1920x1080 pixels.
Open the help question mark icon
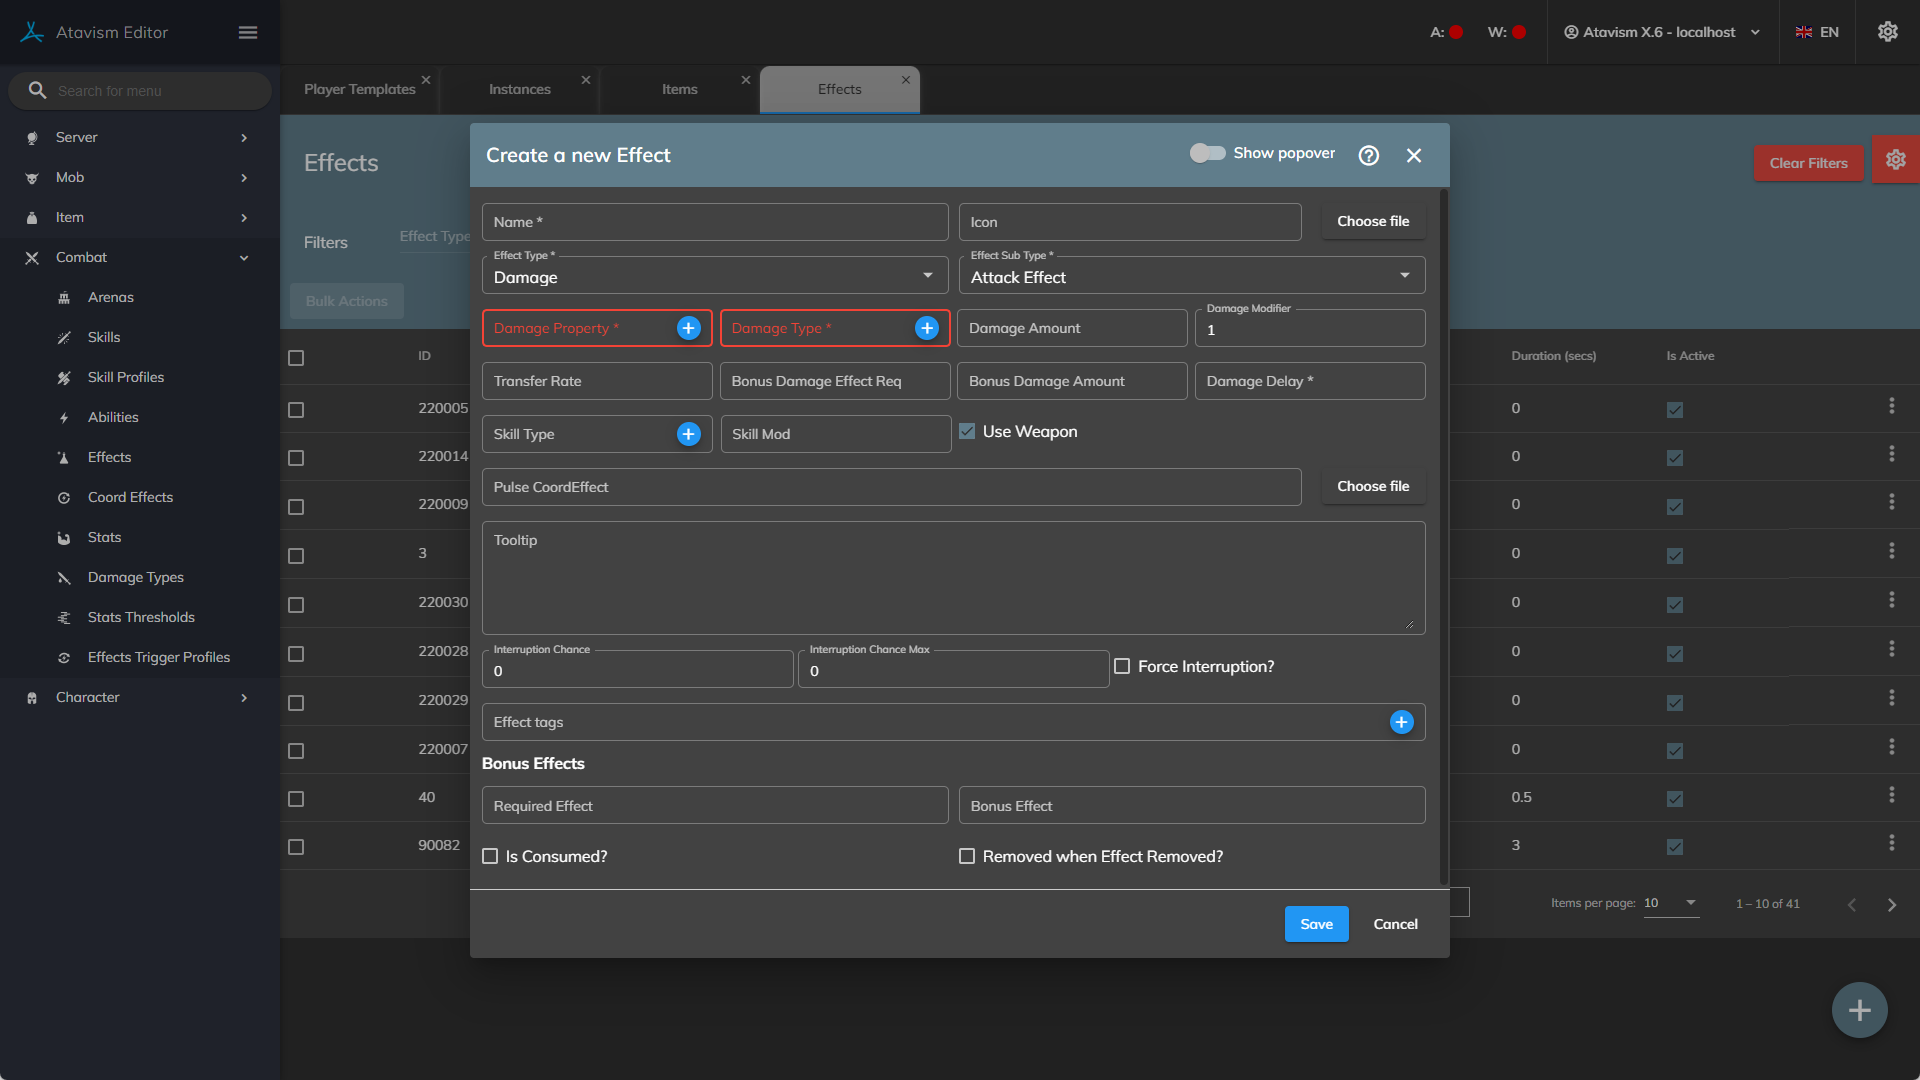[x=1368, y=155]
